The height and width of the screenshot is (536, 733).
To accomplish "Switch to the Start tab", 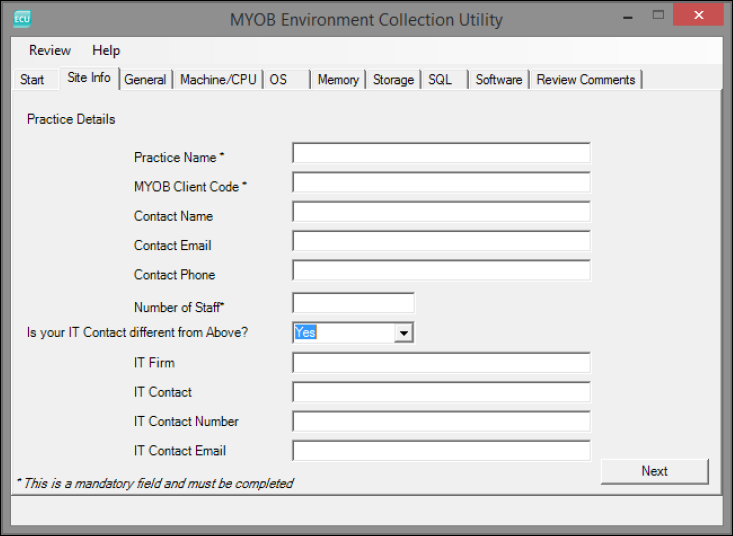I will tap(32, 80).
